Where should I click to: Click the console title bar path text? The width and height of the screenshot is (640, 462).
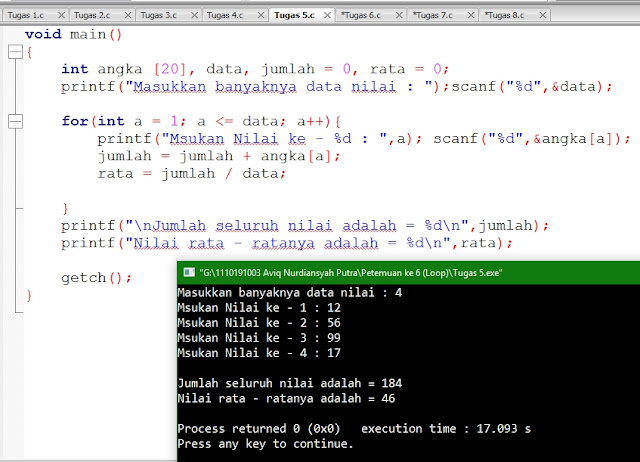(351, 273)
